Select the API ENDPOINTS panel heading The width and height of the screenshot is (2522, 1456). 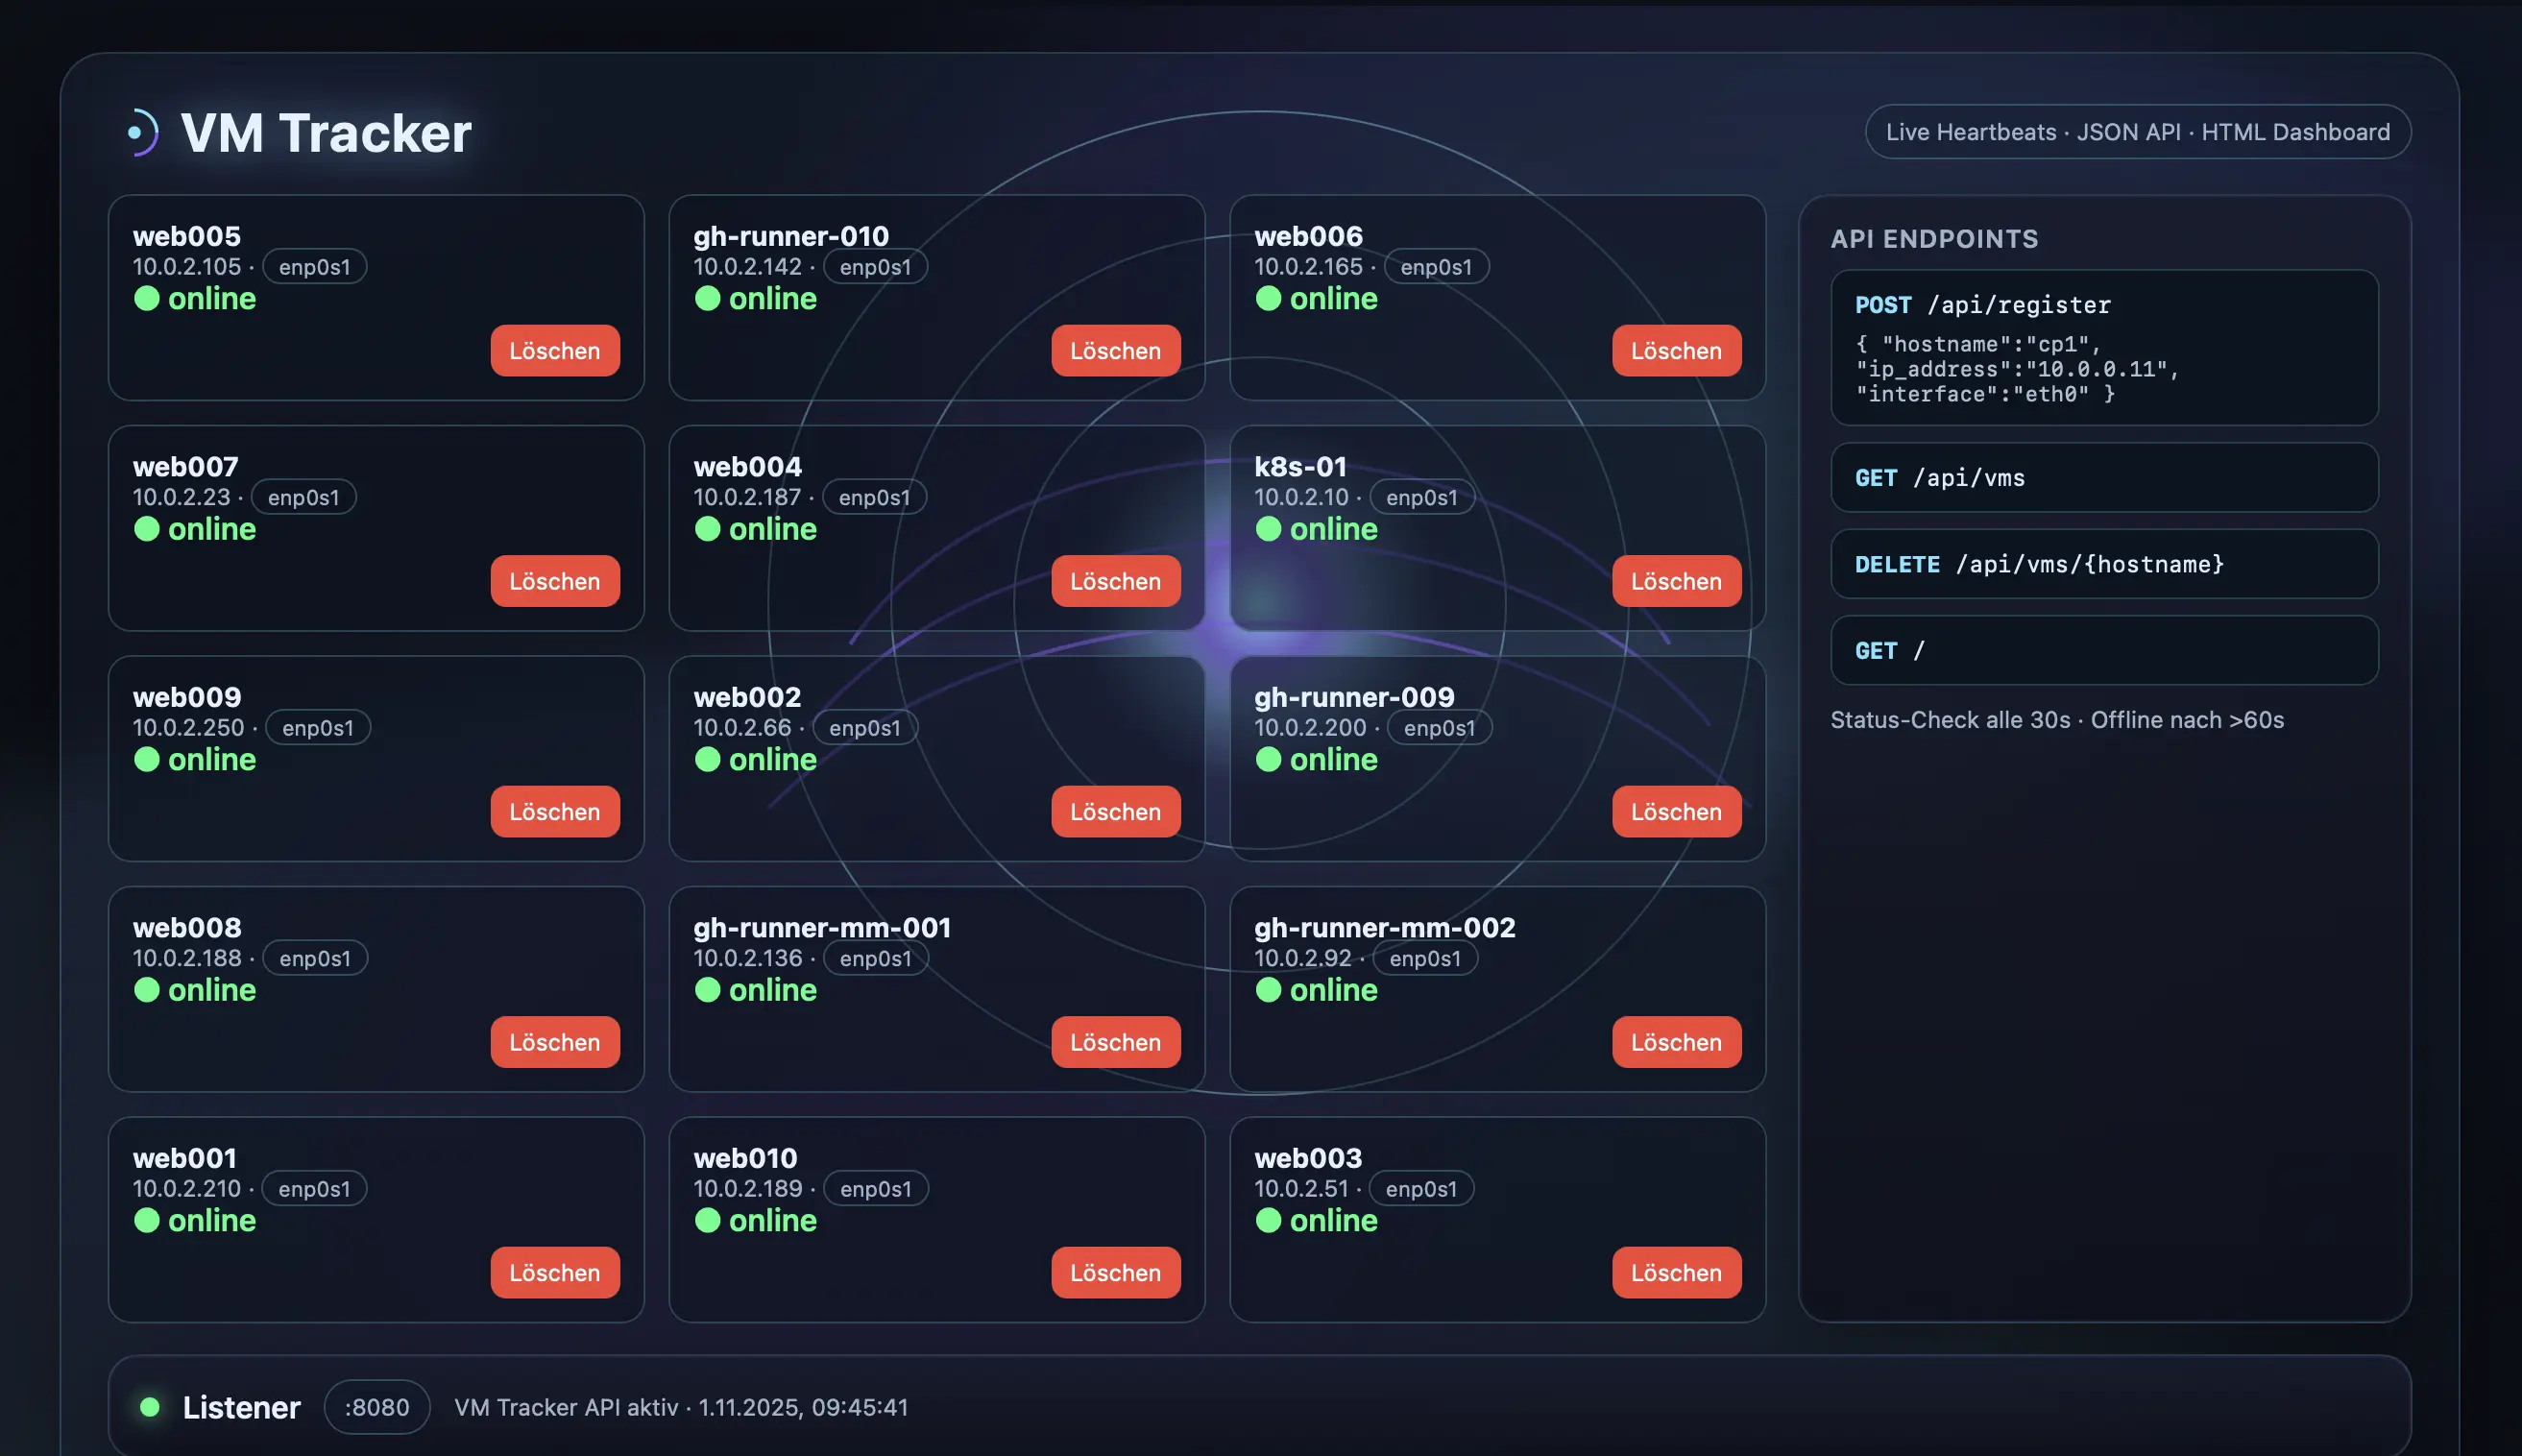tap(1936, 239)
